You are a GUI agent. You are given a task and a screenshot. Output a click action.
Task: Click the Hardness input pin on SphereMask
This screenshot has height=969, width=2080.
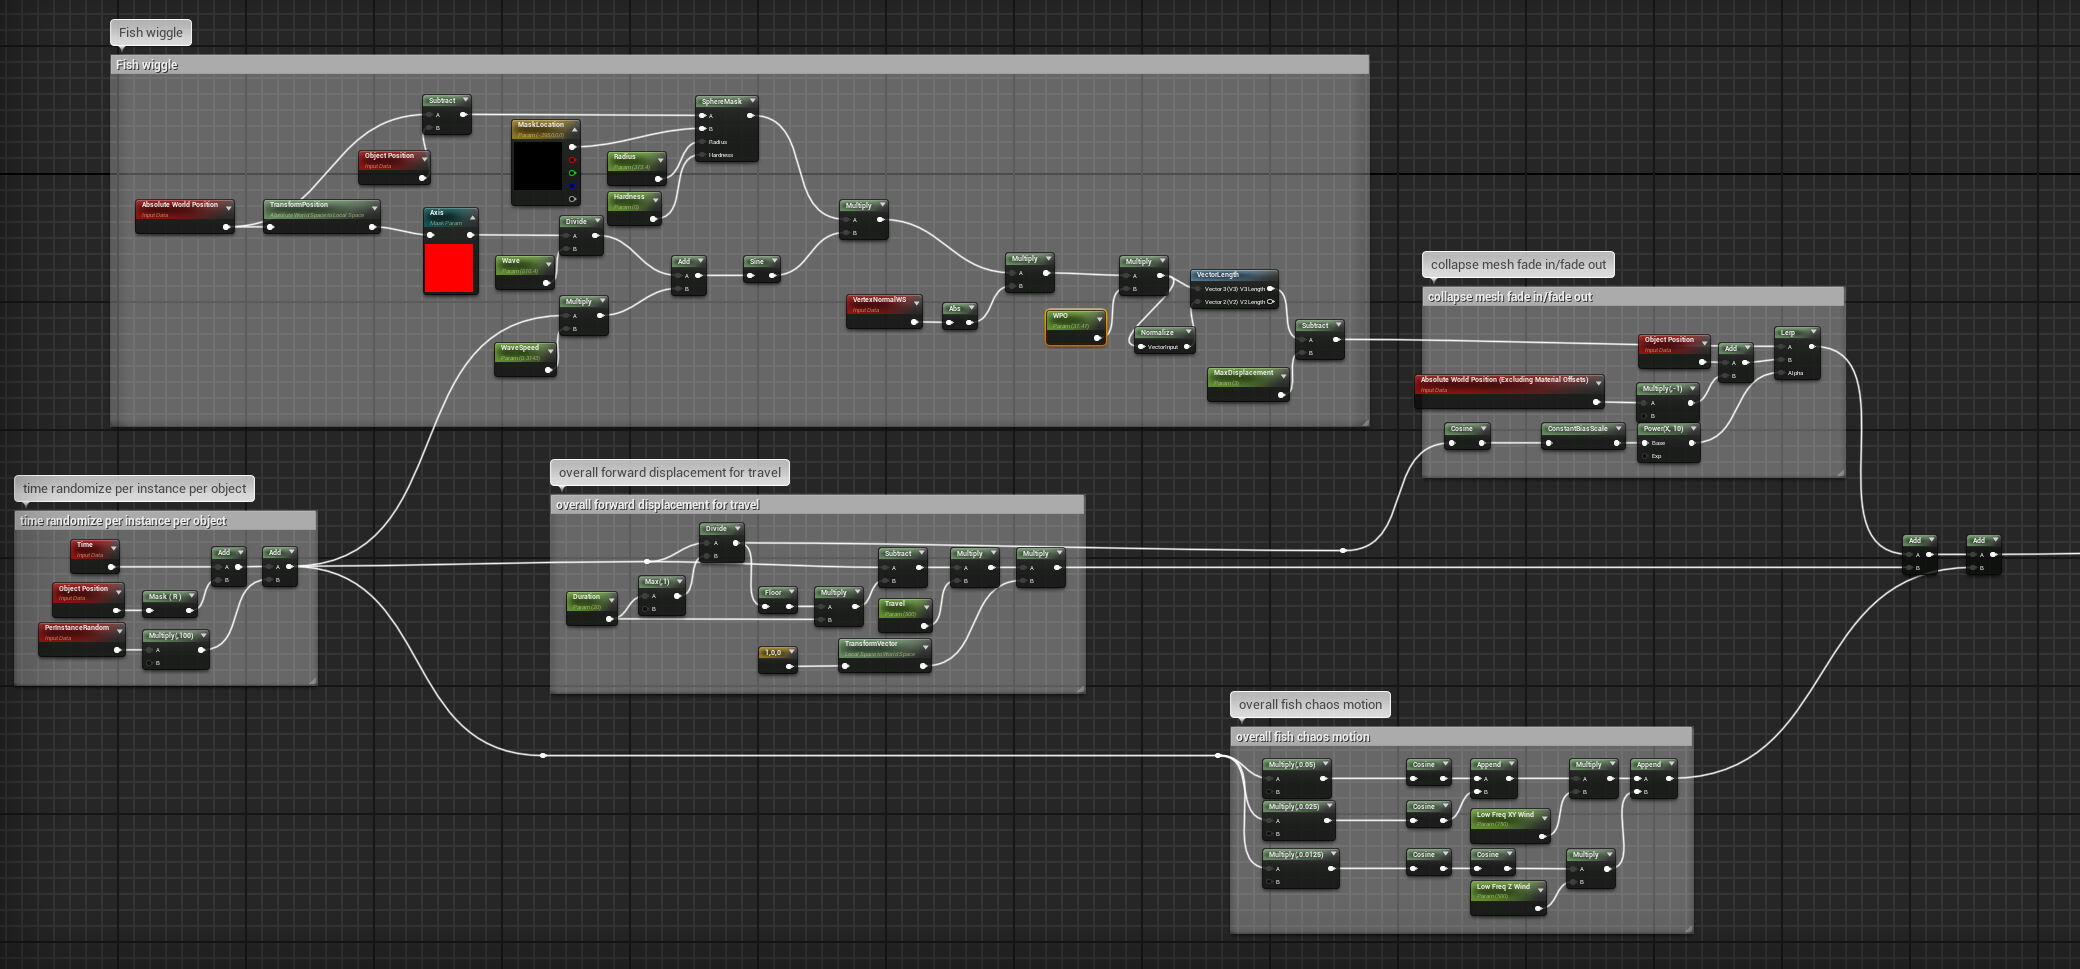click(x=702, y=155)
